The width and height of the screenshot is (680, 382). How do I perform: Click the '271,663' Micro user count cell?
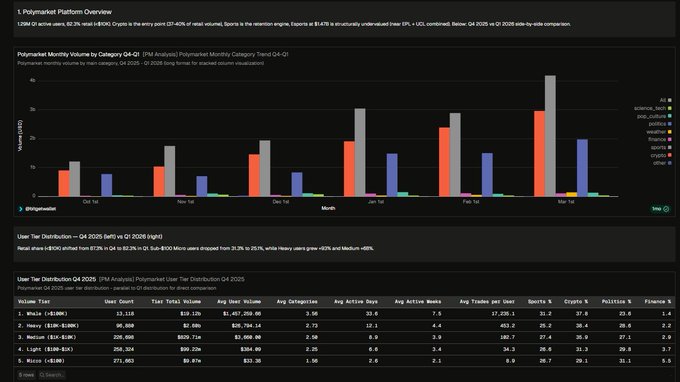point(124,361)
